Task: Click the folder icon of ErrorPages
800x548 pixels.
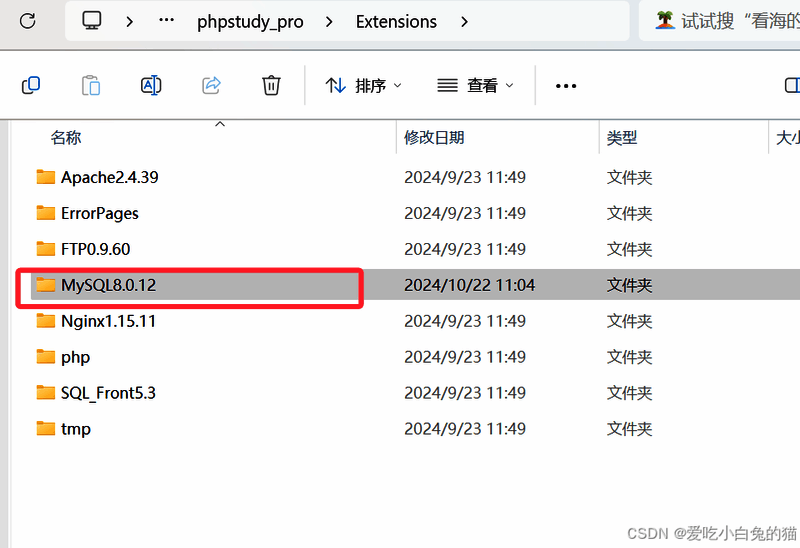Action: pyautogui.click(x=45, y=212)
